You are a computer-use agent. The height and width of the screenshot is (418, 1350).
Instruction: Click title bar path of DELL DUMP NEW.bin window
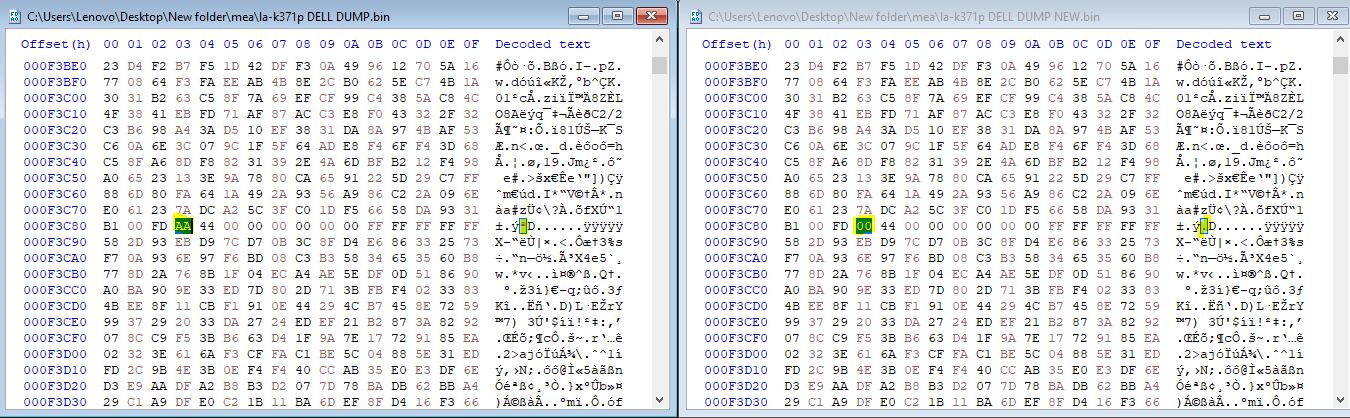903,17
